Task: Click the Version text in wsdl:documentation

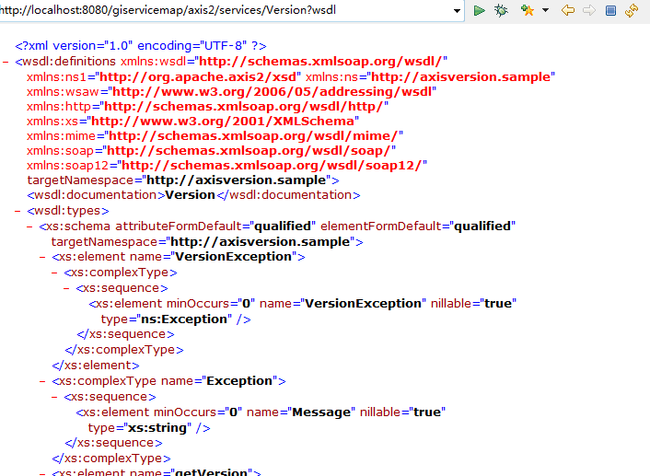Action: click(x=190, y=195)
